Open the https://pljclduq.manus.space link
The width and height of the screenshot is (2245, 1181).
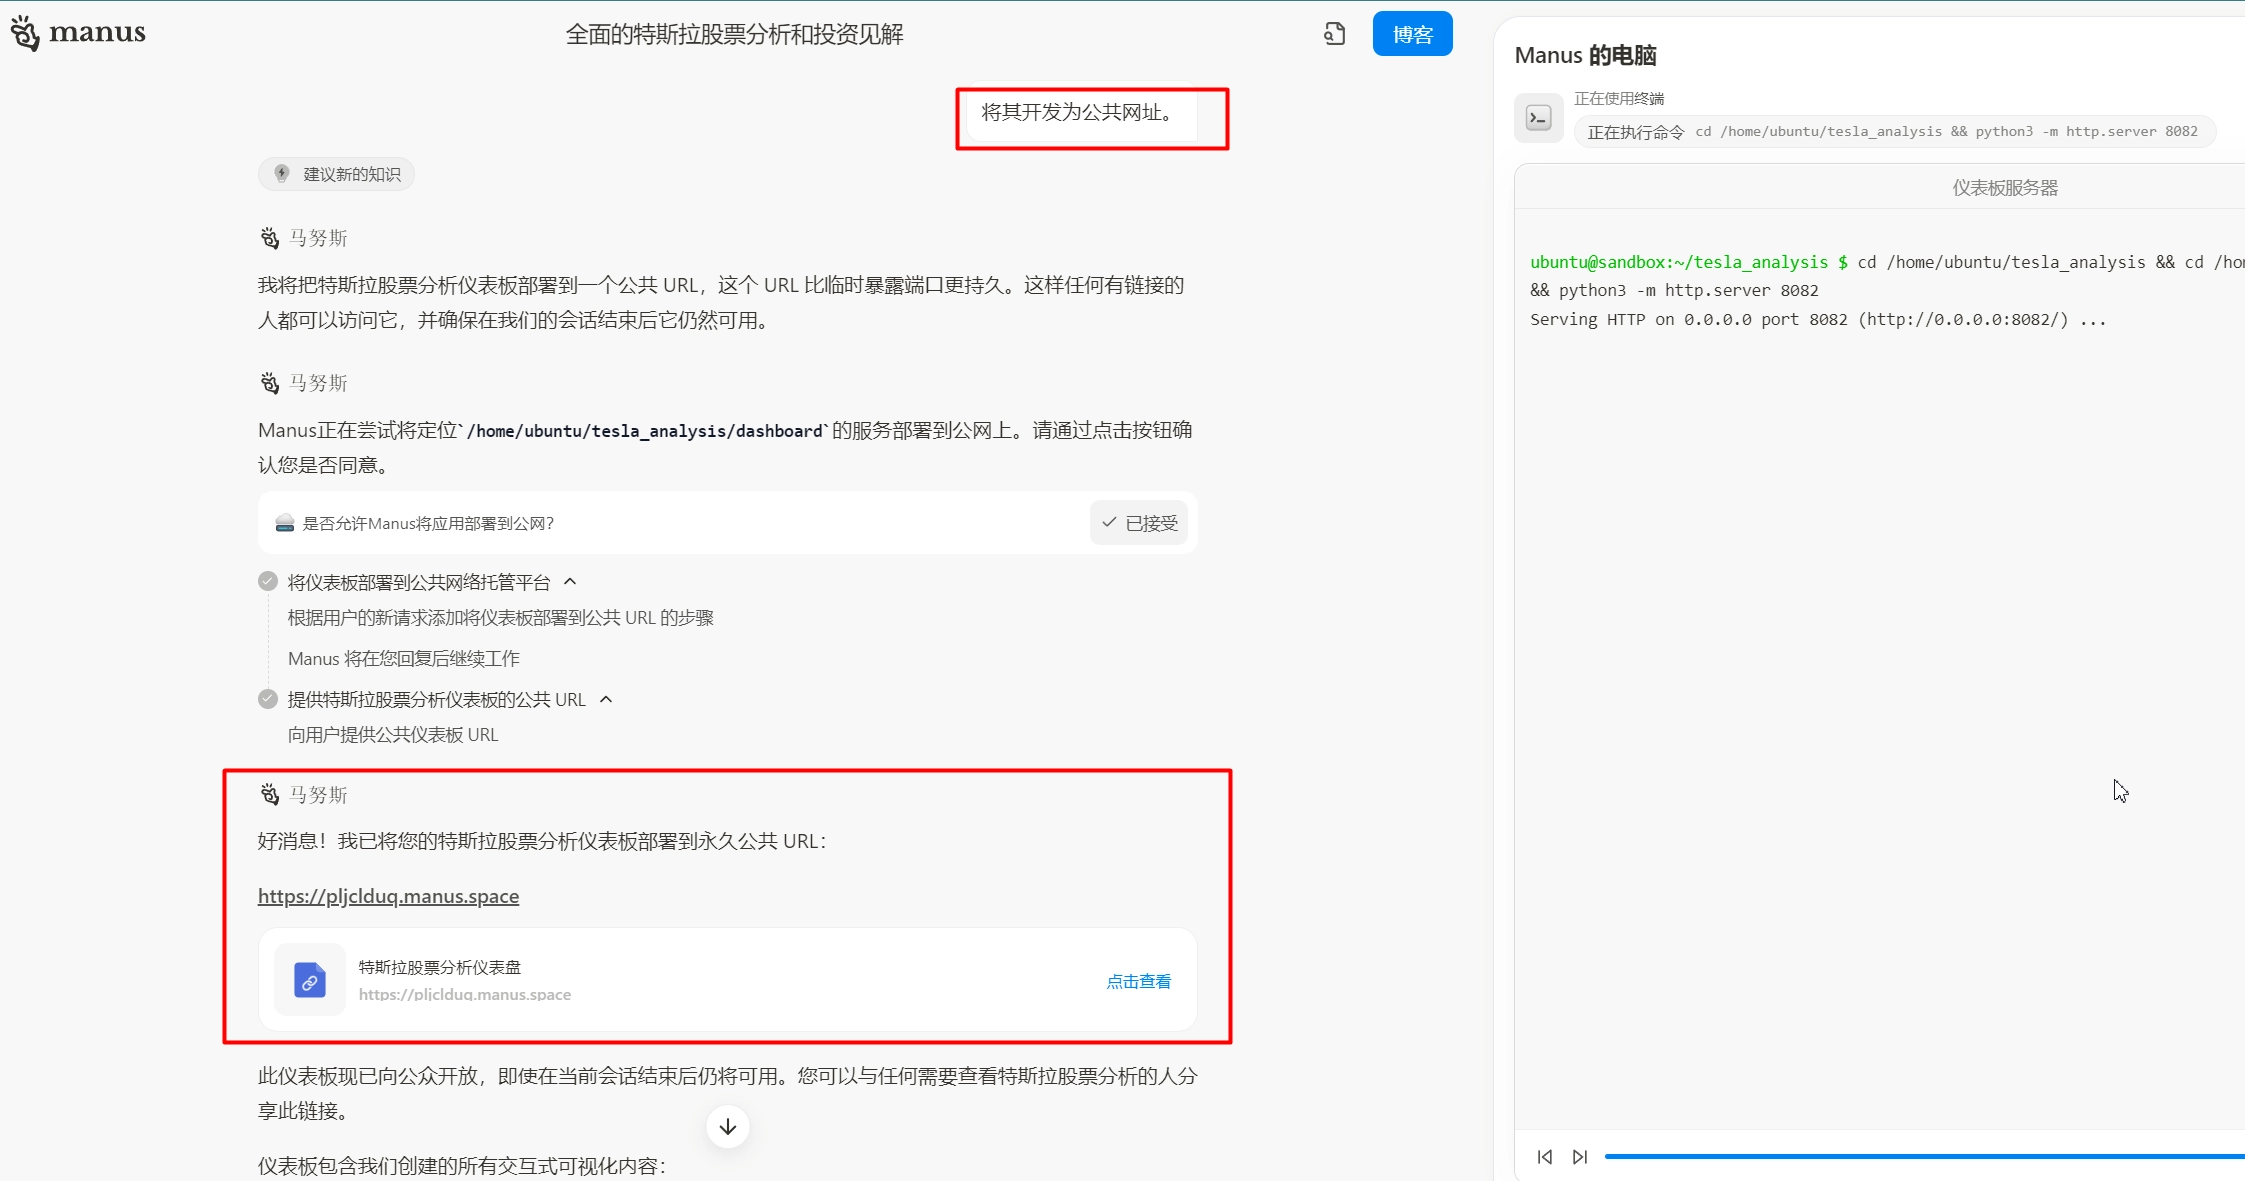coord(388,896)
